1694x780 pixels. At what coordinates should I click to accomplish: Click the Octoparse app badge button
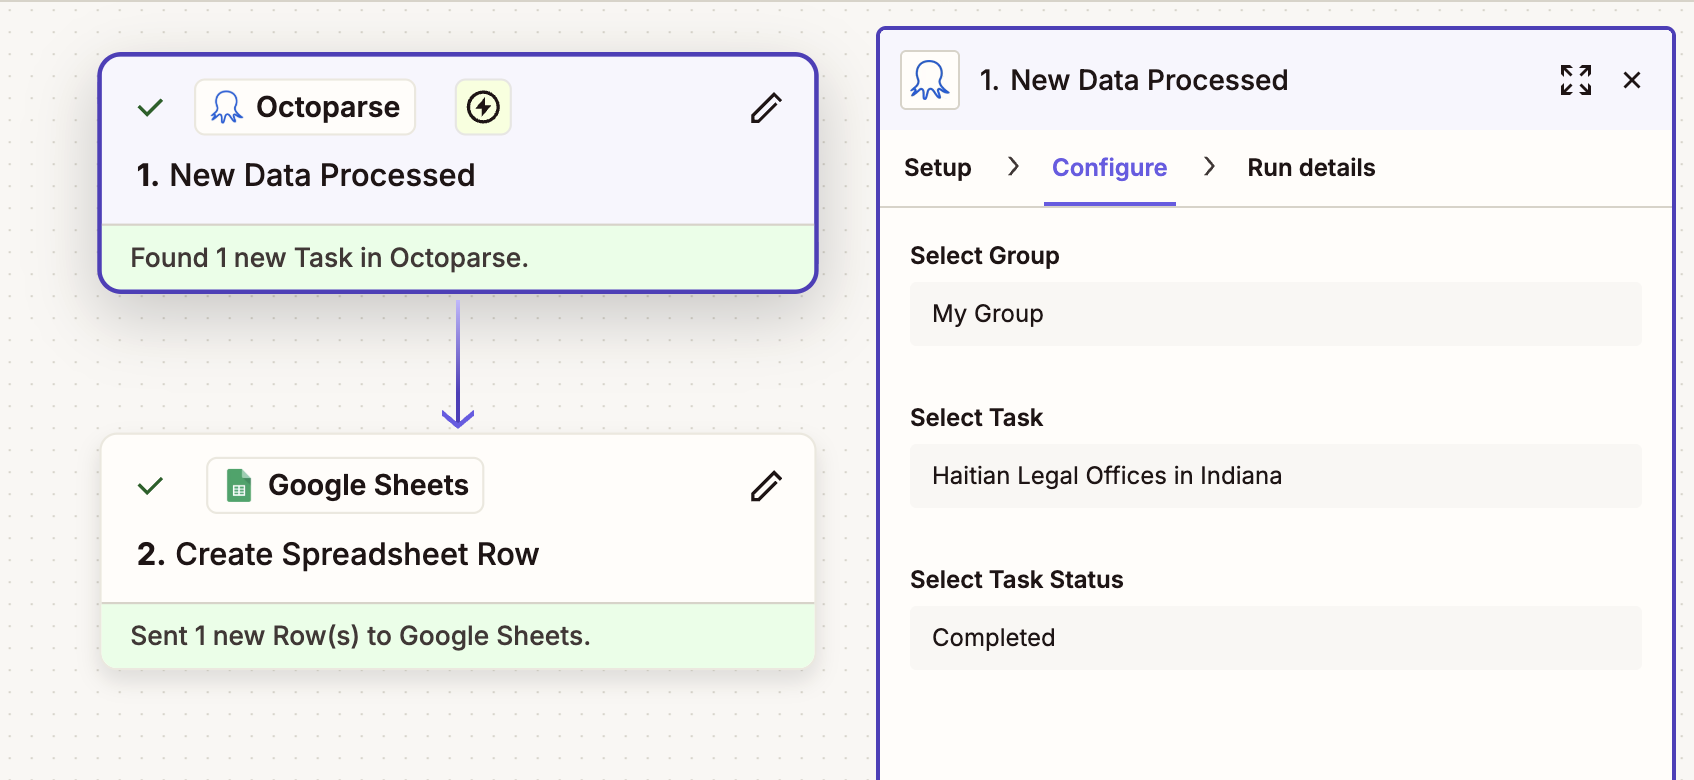click(305, 107)
